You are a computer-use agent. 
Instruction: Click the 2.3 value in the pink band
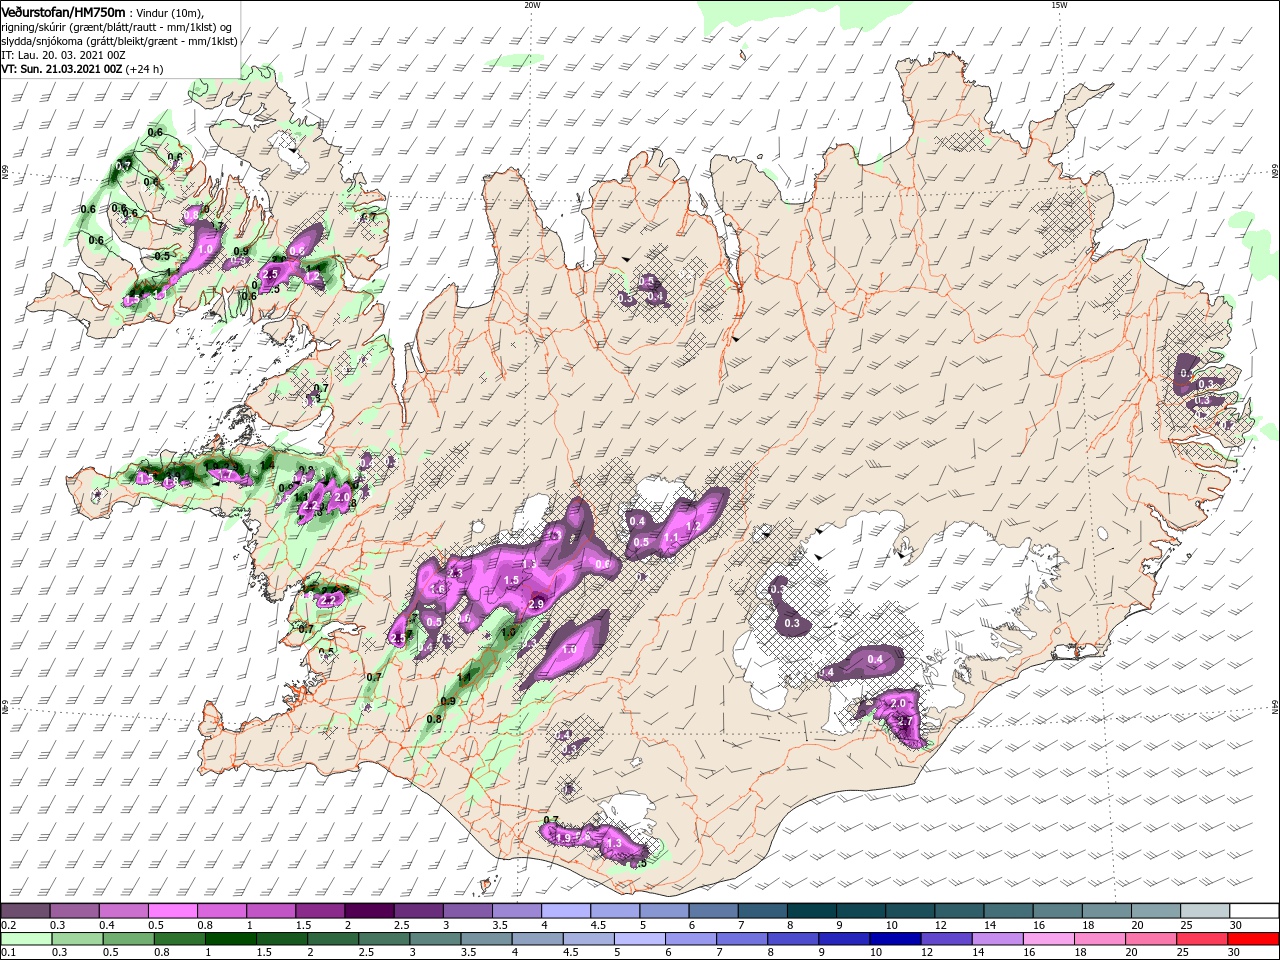tap(455, 573)
